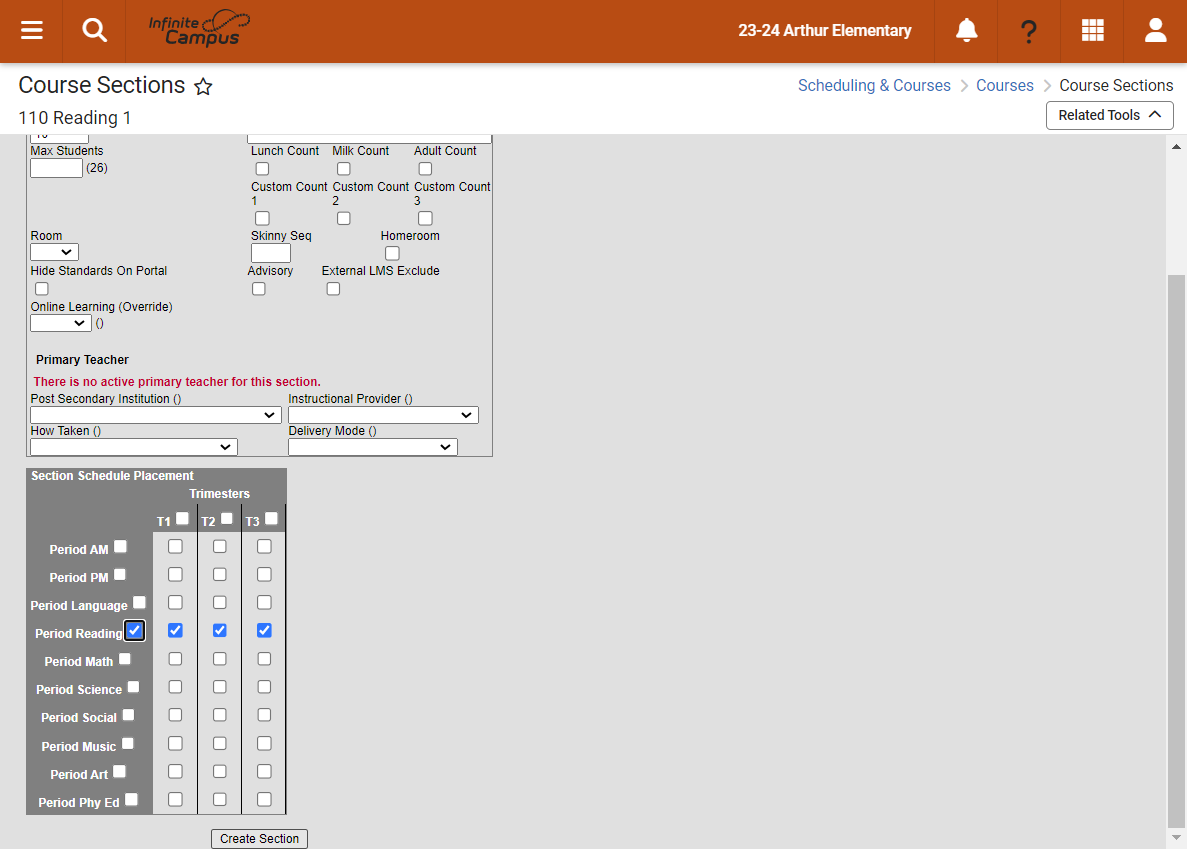Select all periods for trimester T1
The image size is (1187, 849).
pyautogui.click(x=182, y=518)
